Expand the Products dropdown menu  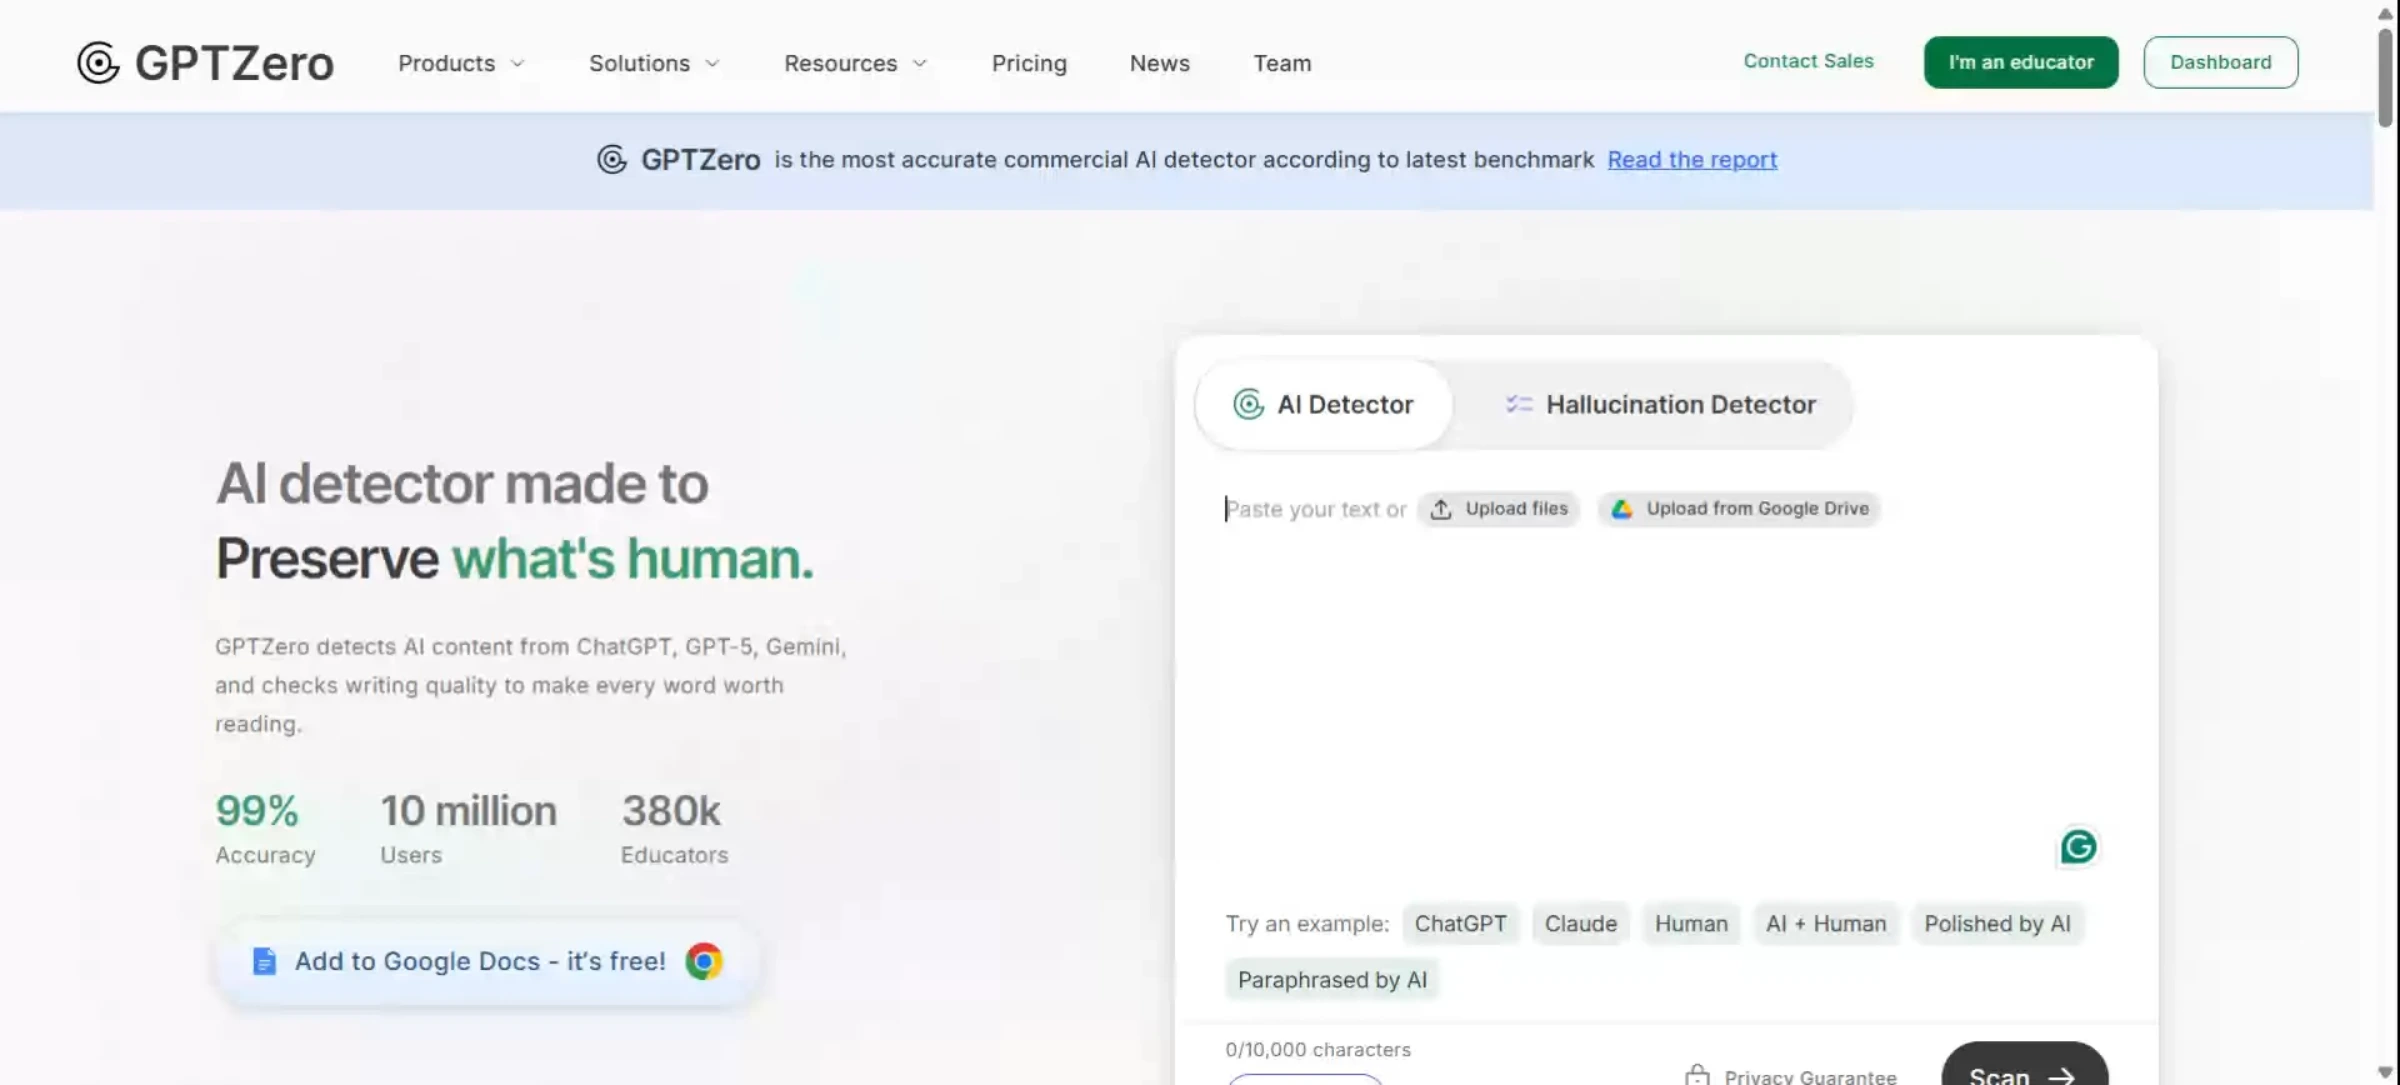pyautogui.click(x=461, y=63)
